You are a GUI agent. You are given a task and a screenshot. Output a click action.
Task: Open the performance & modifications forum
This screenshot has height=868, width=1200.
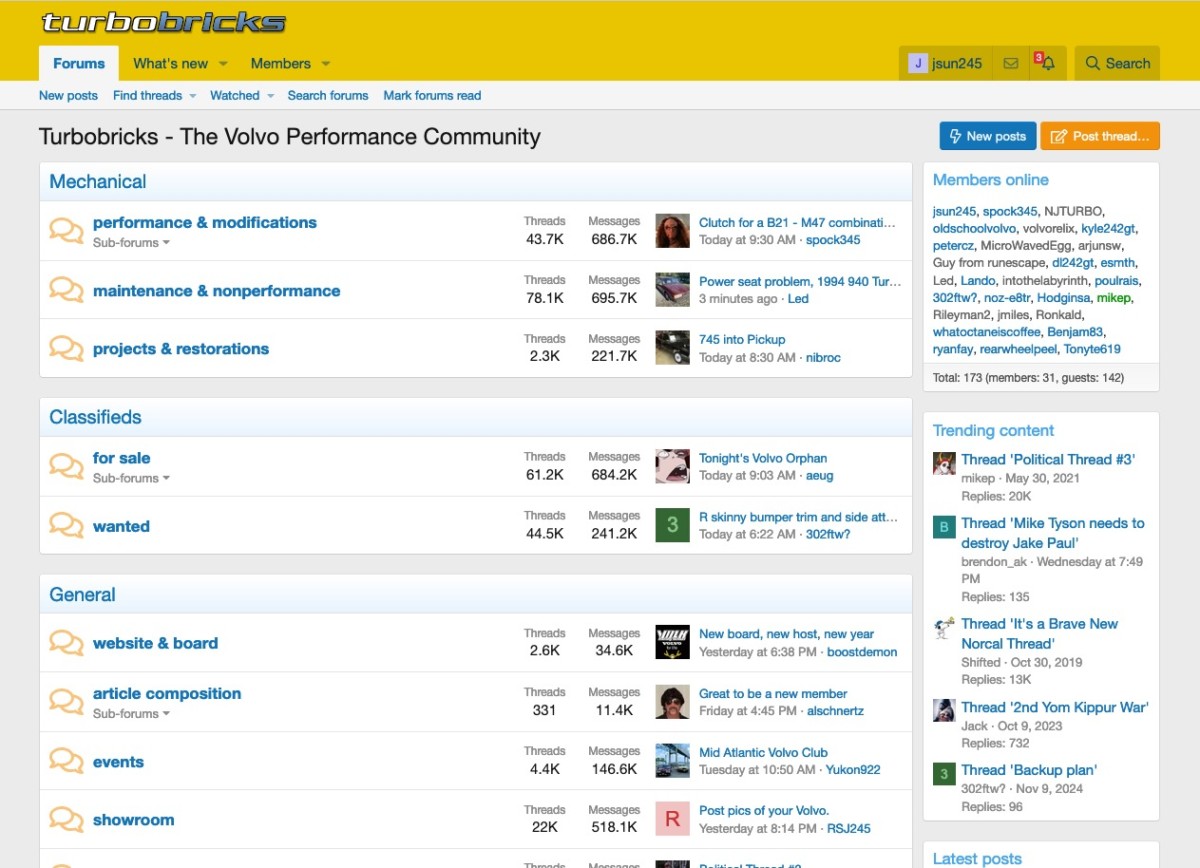coord(205,222)
